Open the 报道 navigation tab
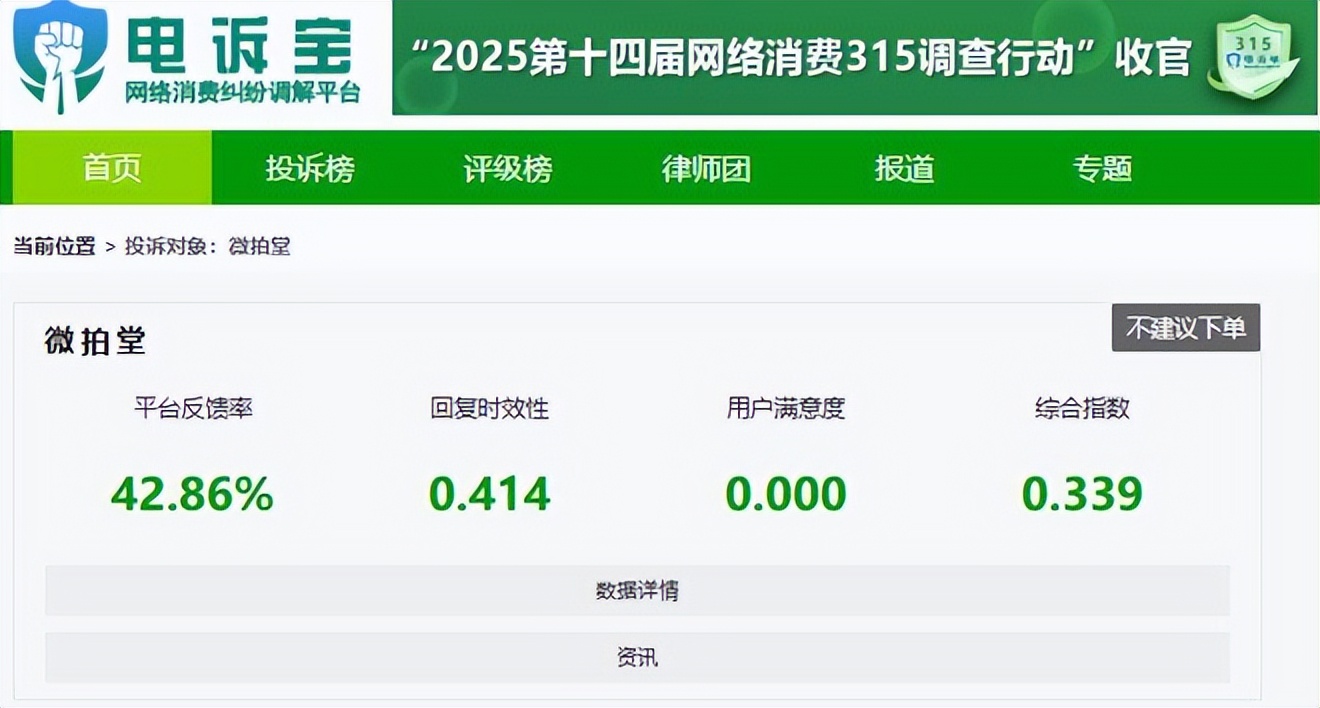1320x708 pixels. (904, 168)
